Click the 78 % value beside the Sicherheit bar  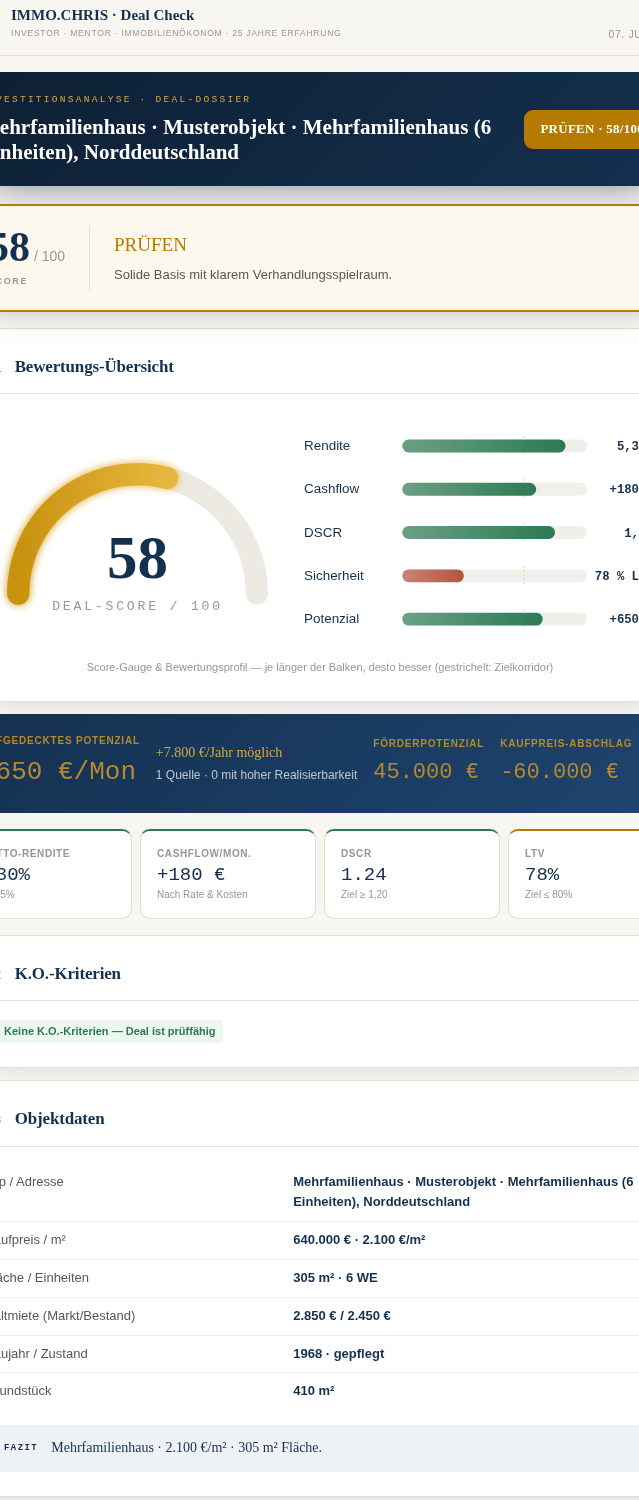pyautogui.click(x=617, y=576)
